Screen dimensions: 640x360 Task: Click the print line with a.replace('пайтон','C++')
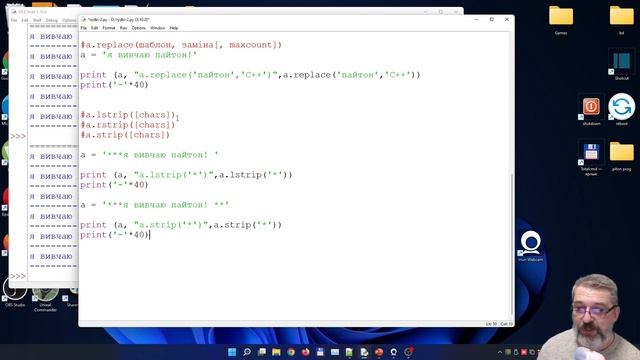(x=250, y=75)
